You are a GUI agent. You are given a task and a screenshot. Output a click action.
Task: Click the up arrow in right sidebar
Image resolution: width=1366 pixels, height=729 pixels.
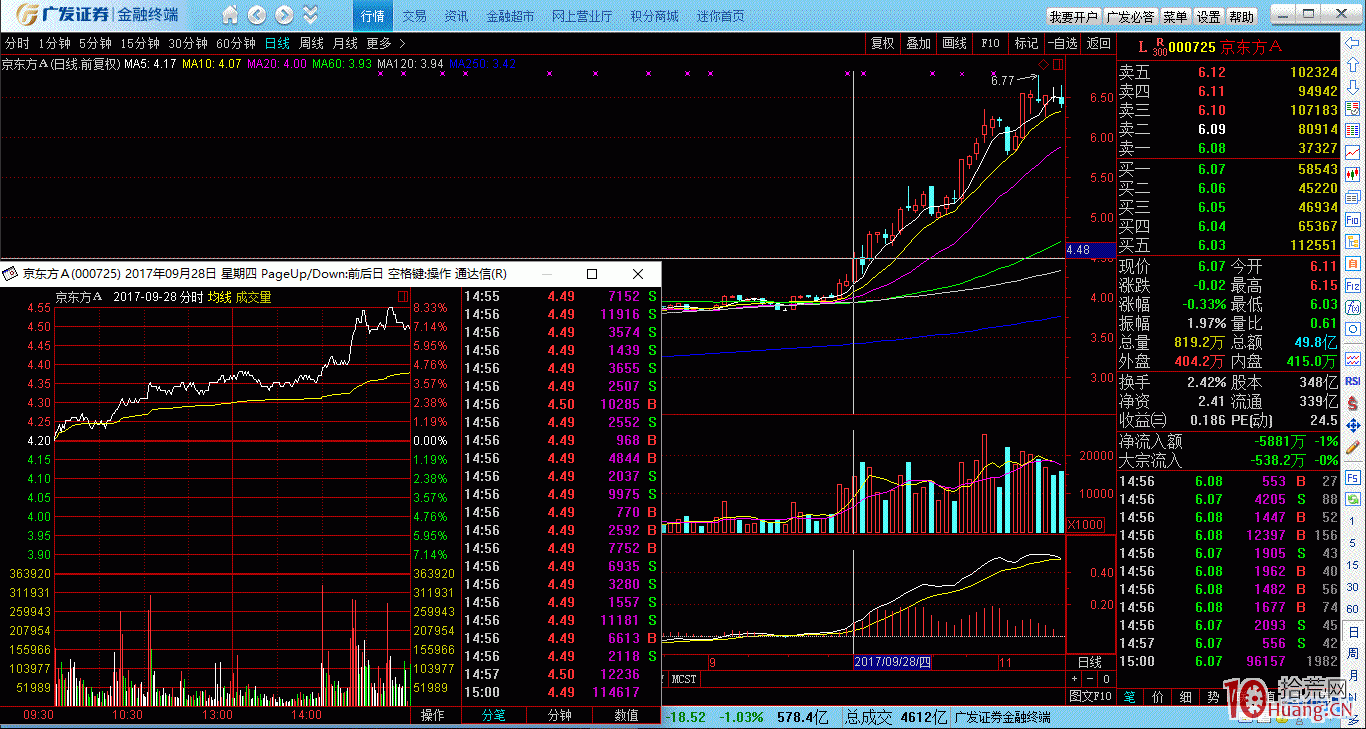(x=1353, y=64)
